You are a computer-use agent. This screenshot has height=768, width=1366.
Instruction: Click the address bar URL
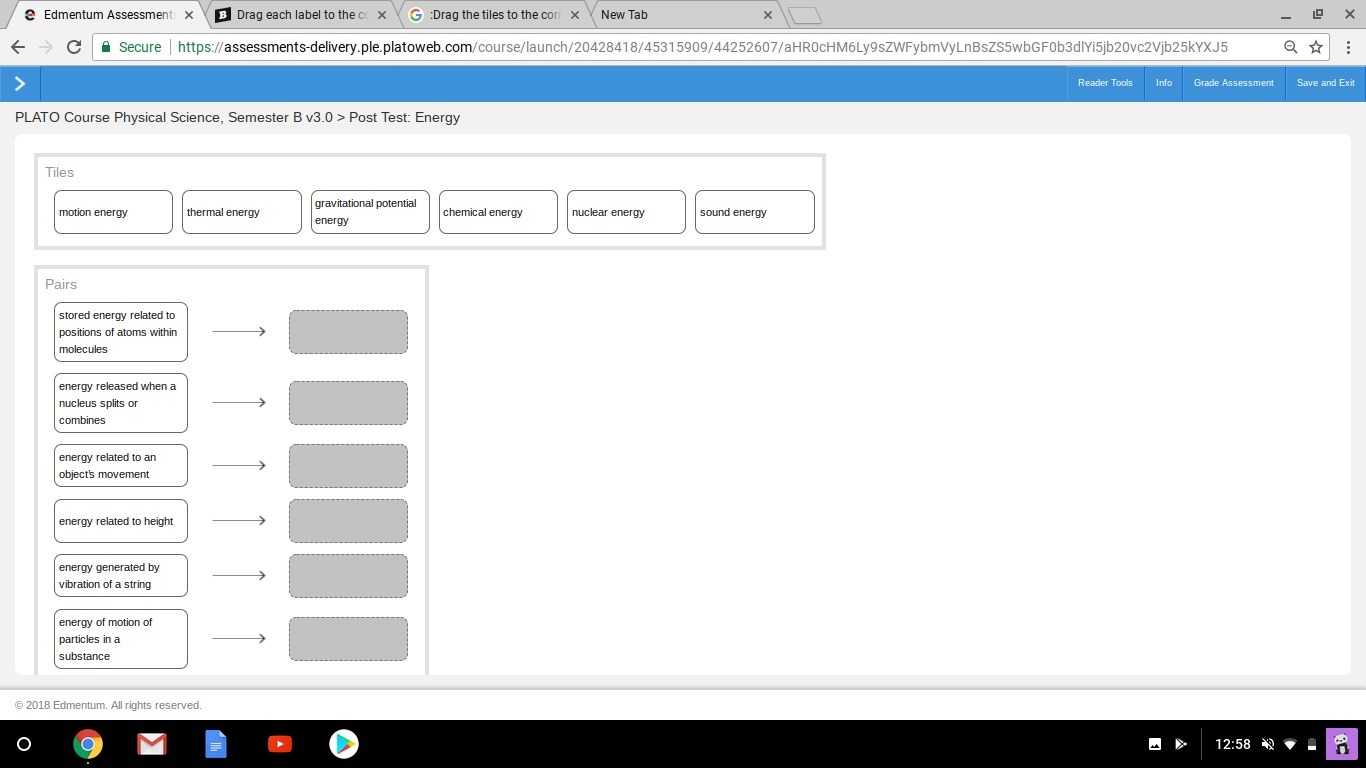click(x=702, y=47)
